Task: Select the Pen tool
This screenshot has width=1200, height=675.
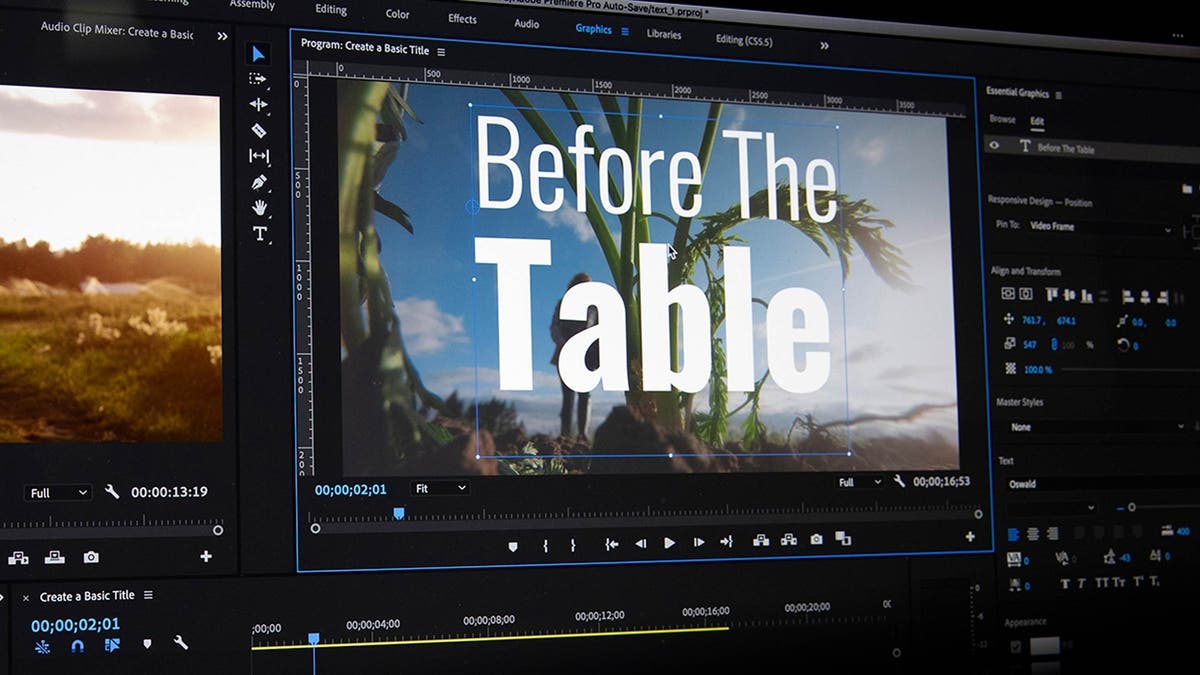Action: pos(258,183)
